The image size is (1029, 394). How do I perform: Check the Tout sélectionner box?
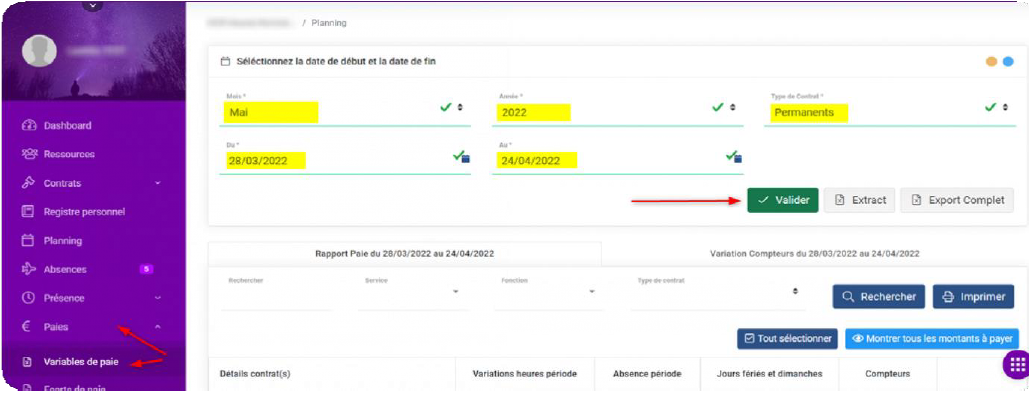[x=787, y=339]
